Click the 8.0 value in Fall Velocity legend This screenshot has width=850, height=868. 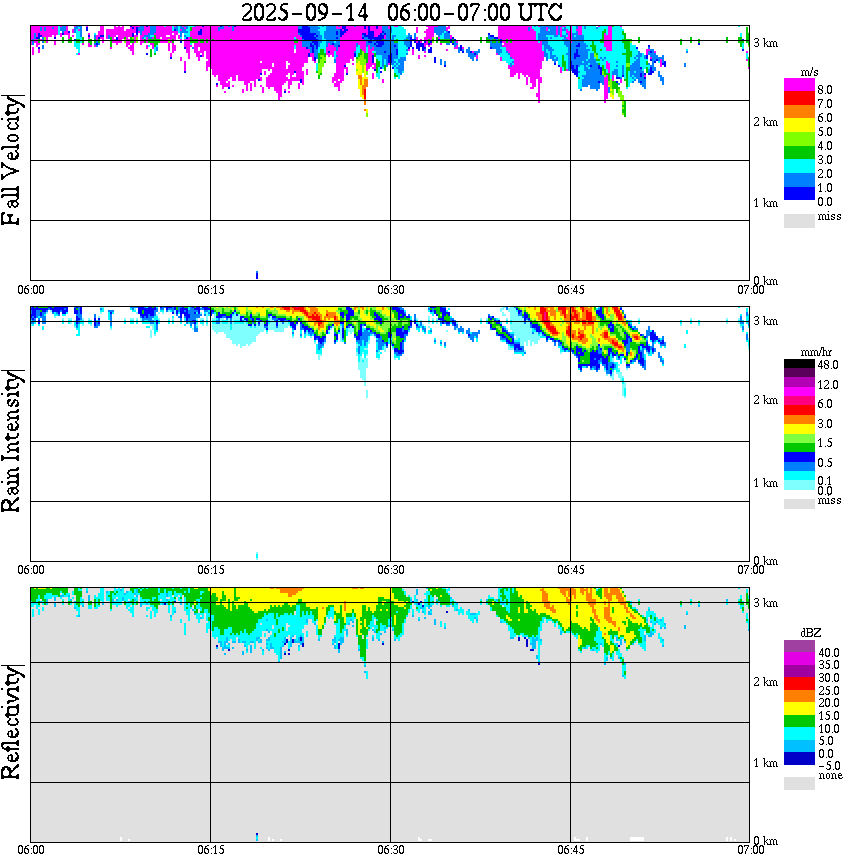[x=825, y=90]
